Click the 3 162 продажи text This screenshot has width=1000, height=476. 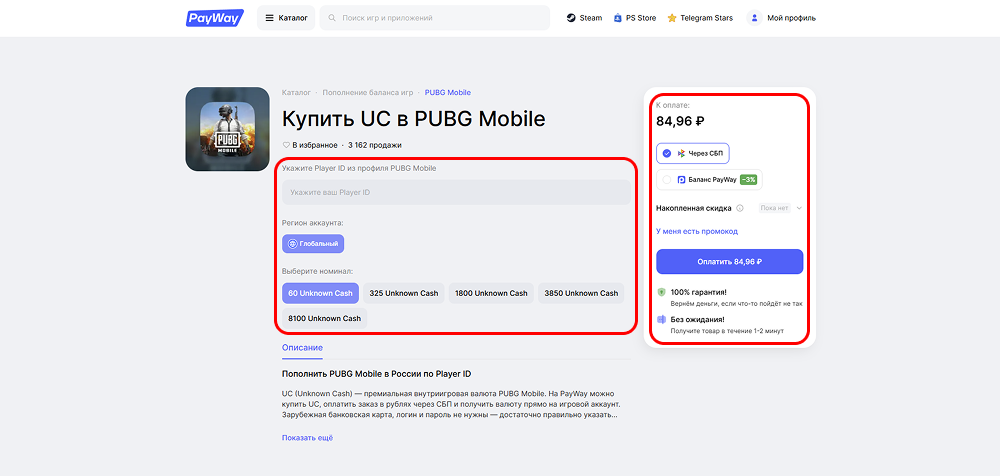375,145
